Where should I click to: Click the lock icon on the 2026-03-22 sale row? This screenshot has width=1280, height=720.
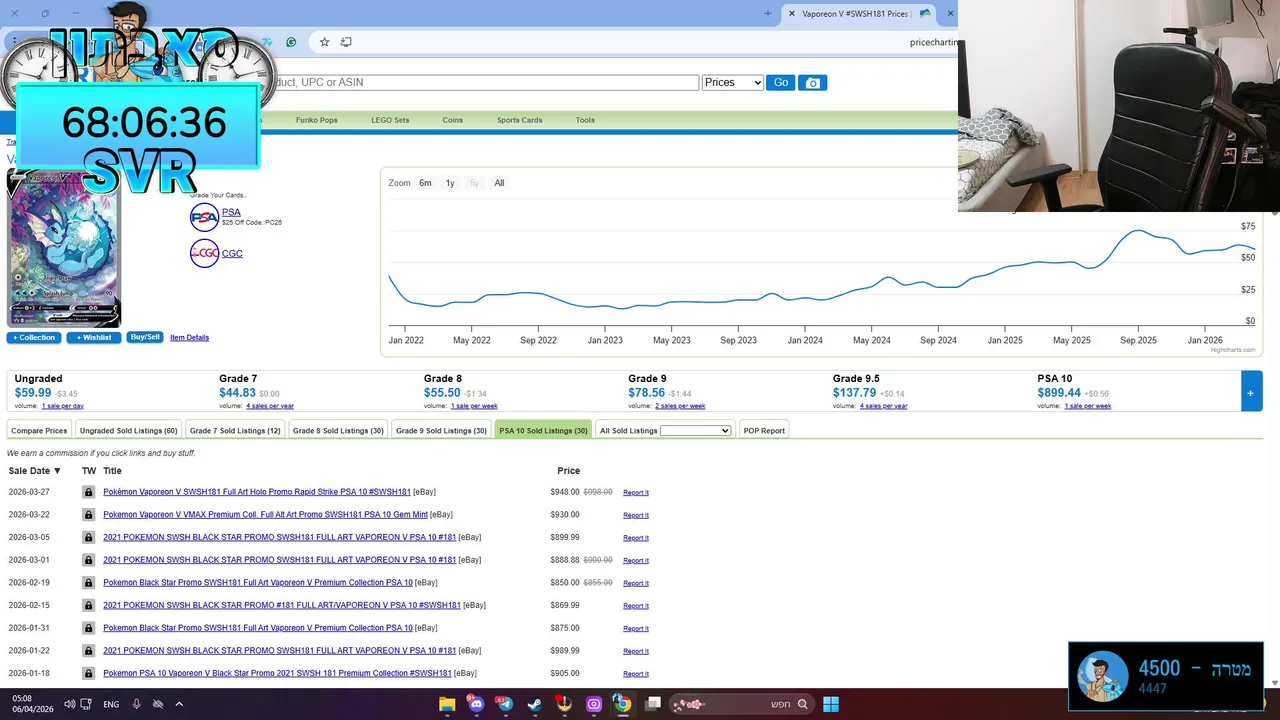(89, 515)
